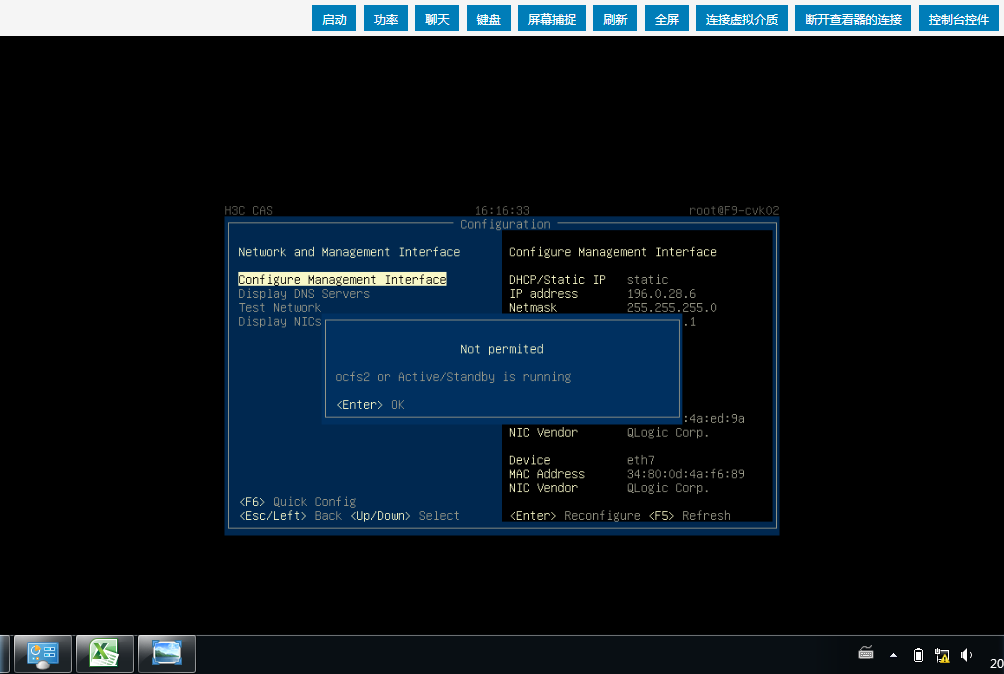Click the 'Not permited' dialog title
The image size is (1004, 674).
click(x=501, y=349)
